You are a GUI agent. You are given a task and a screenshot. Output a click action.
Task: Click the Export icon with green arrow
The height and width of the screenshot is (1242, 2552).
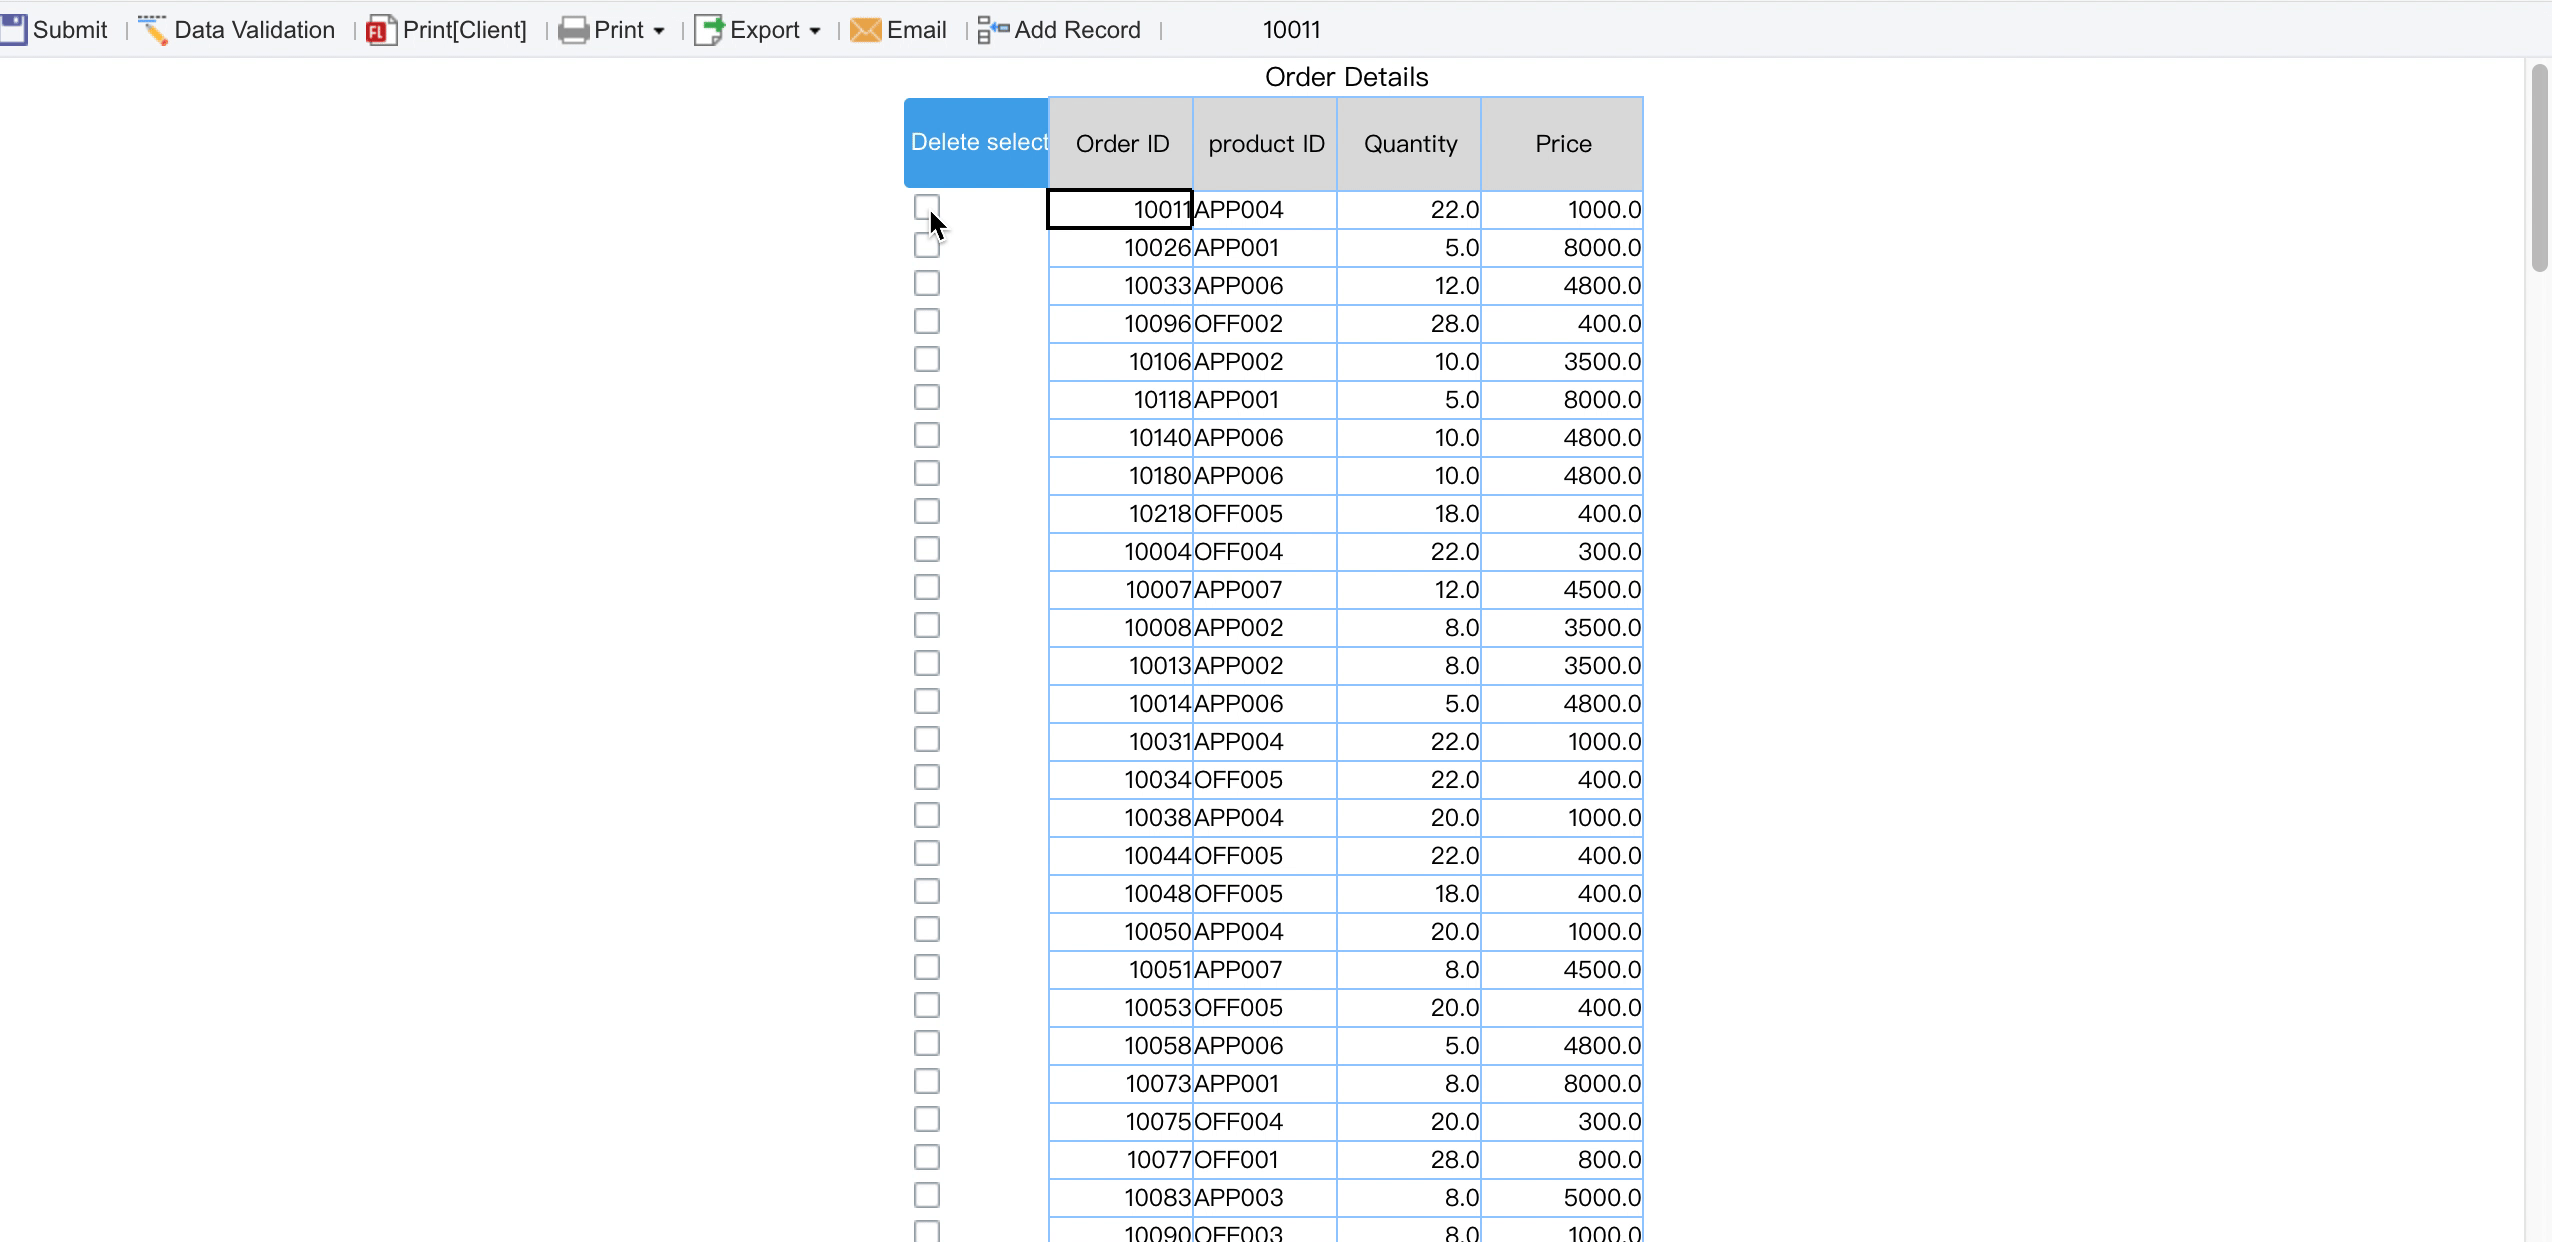(709, 30)
